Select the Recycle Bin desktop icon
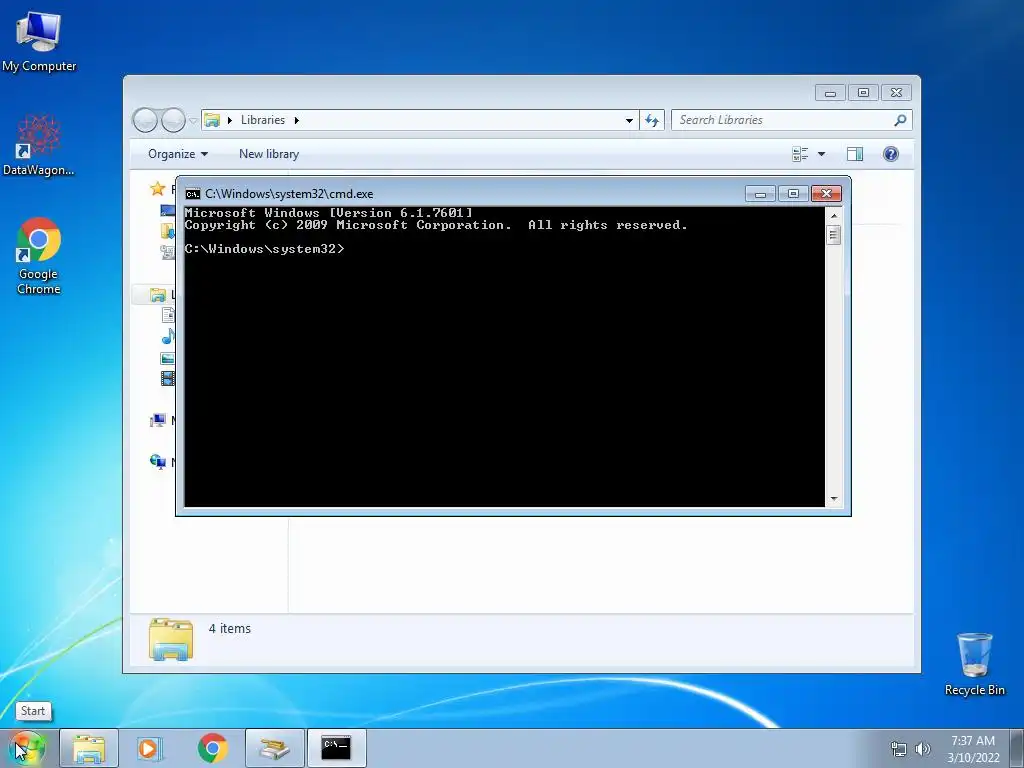1024x768 pixels. tap(974, 664)
